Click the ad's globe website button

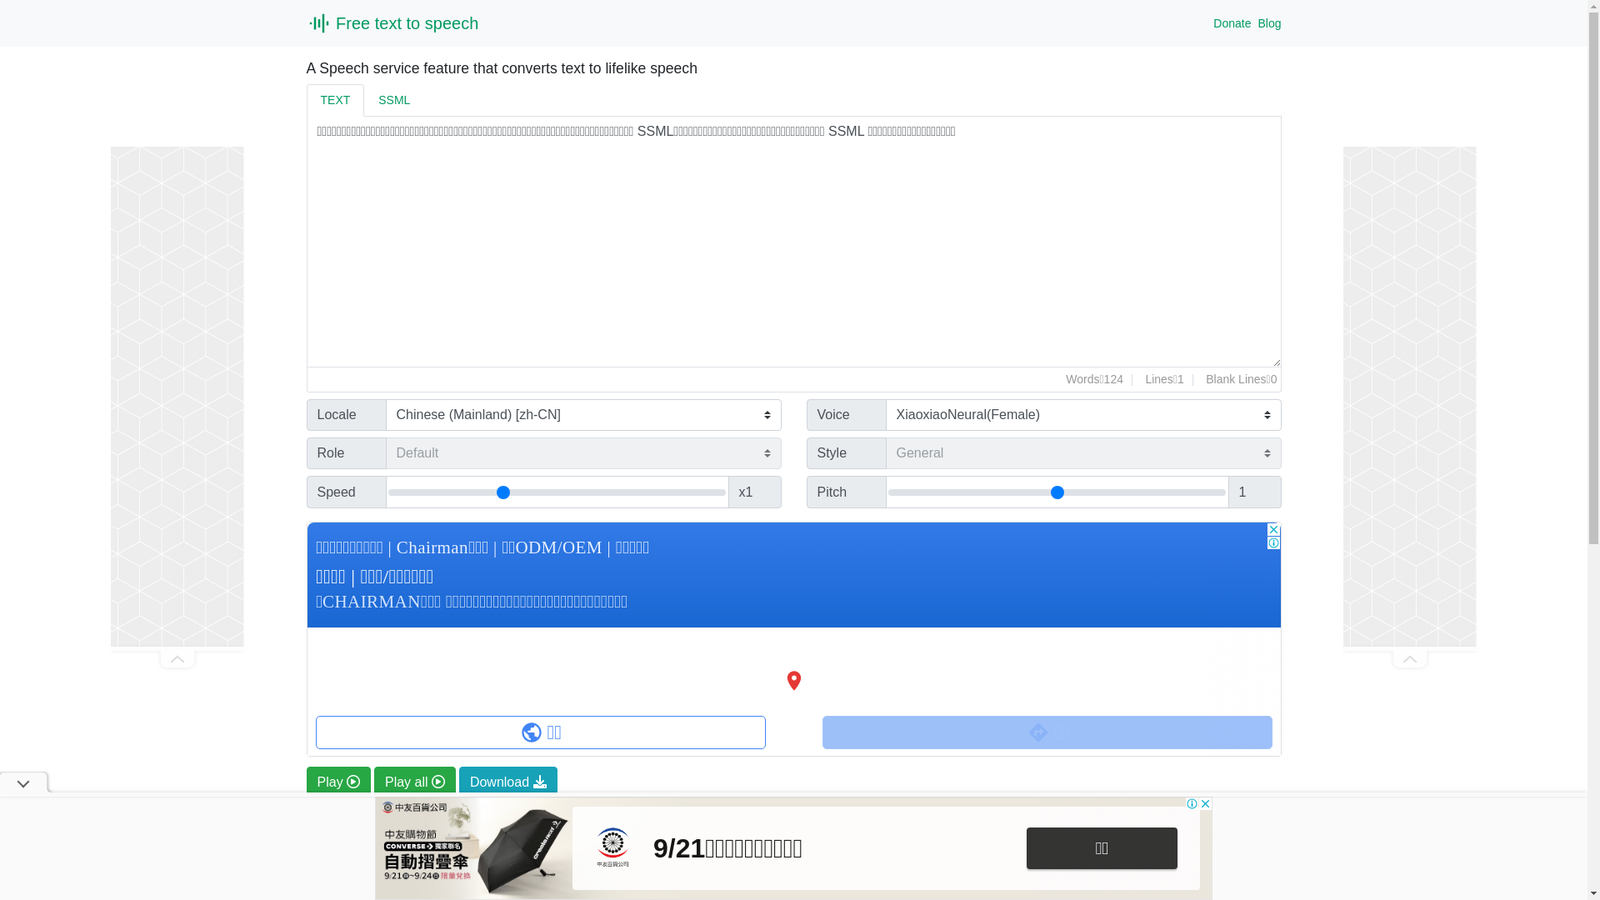tap(540, 732)
